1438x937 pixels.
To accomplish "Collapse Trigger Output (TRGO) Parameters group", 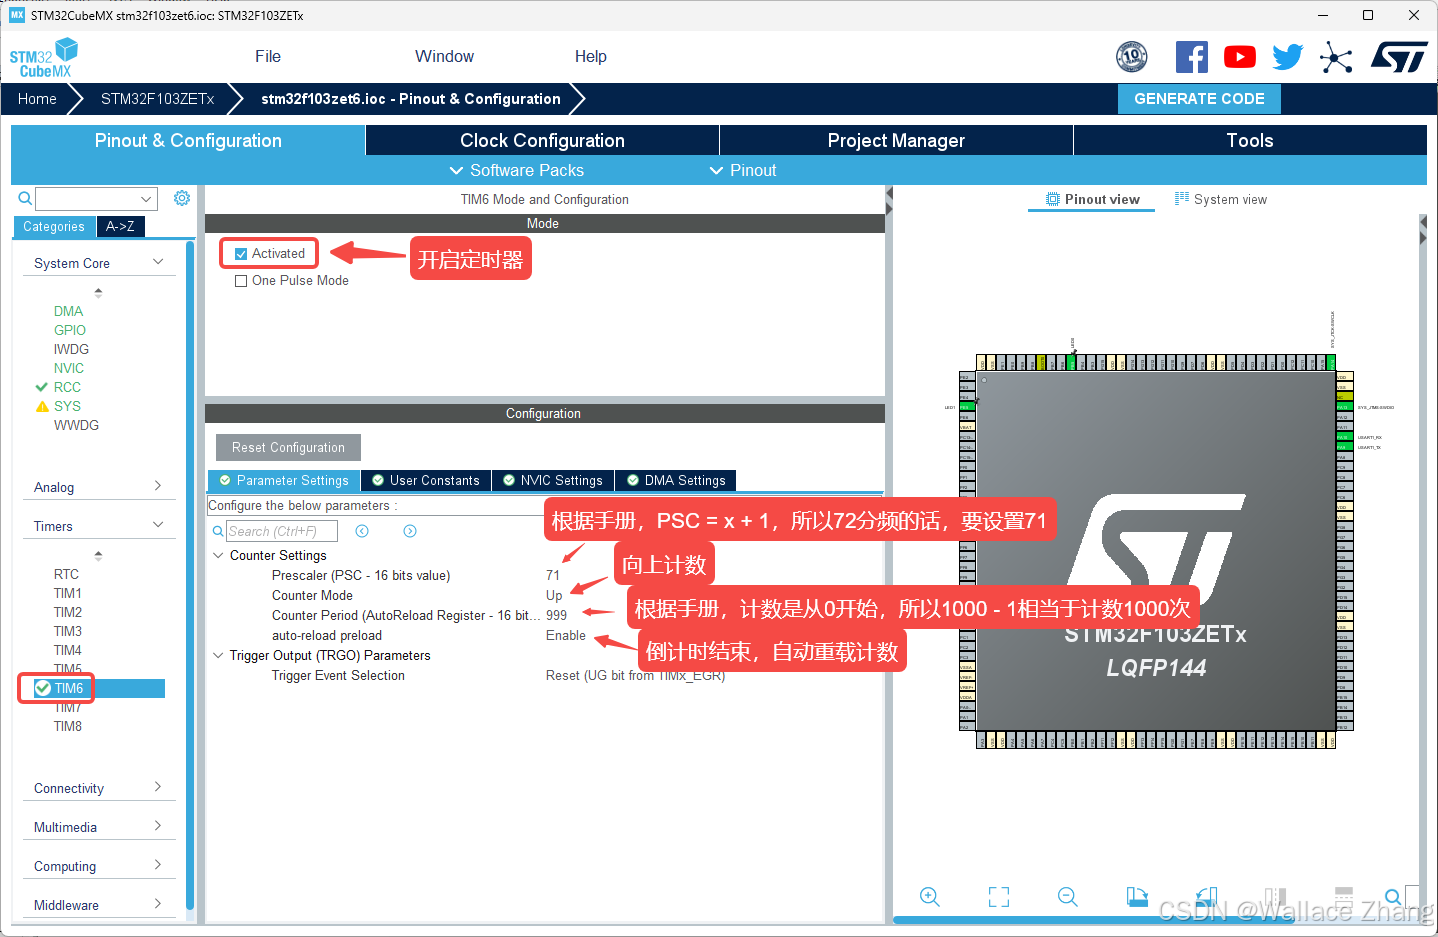I will pos(218,655).
